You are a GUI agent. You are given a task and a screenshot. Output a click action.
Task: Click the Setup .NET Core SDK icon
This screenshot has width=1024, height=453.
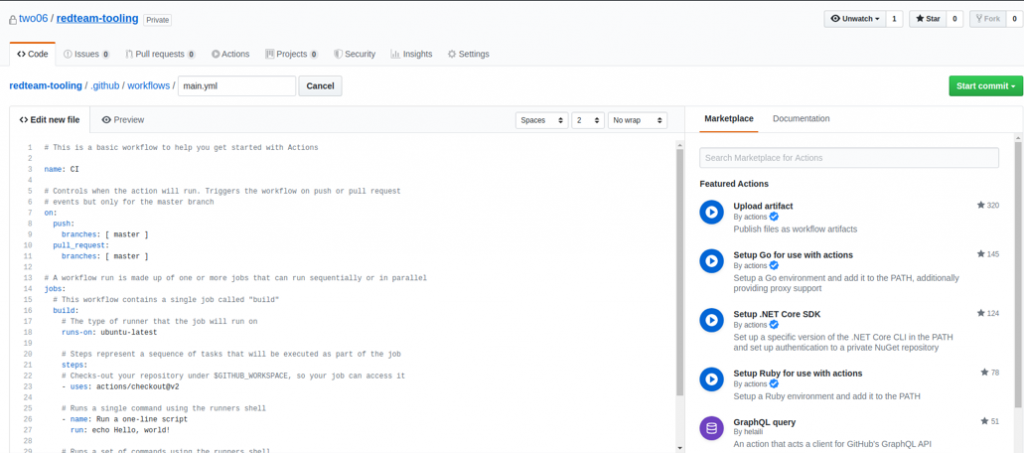[712, 320]
